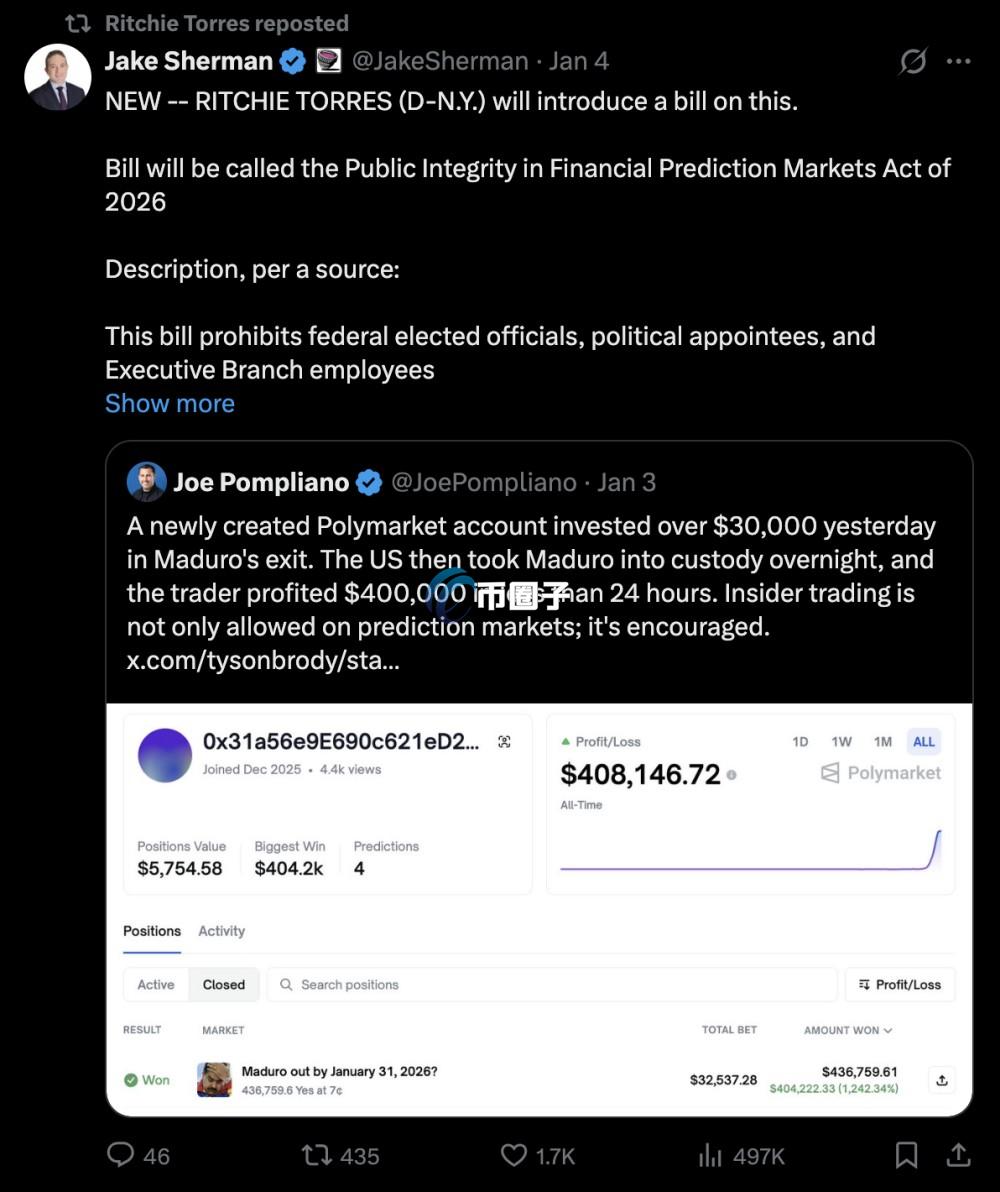Image resolution: width=1000 pixels, height=1192 pixels.
Task: Sort by the Amount Won column
Action: [848, 1030]
